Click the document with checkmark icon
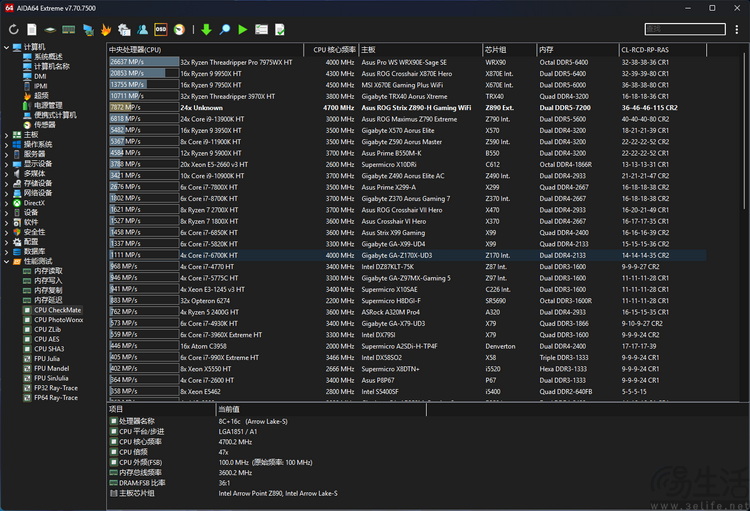This screenshot has height=511, width=750. 280,30
